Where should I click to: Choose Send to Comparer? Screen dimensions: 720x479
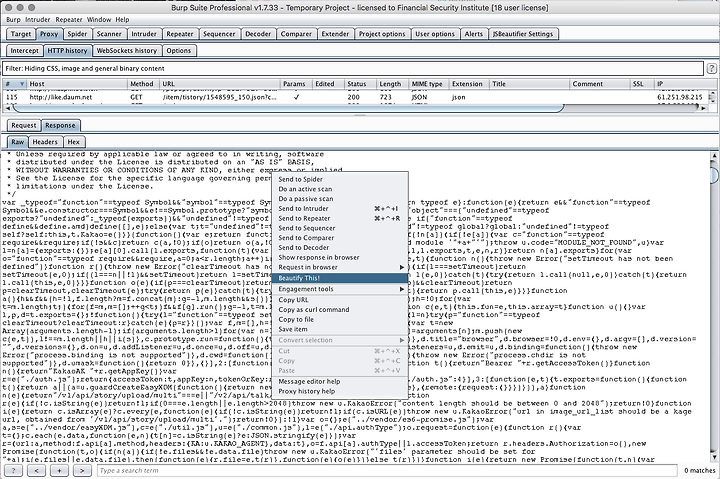coord(340,237)
